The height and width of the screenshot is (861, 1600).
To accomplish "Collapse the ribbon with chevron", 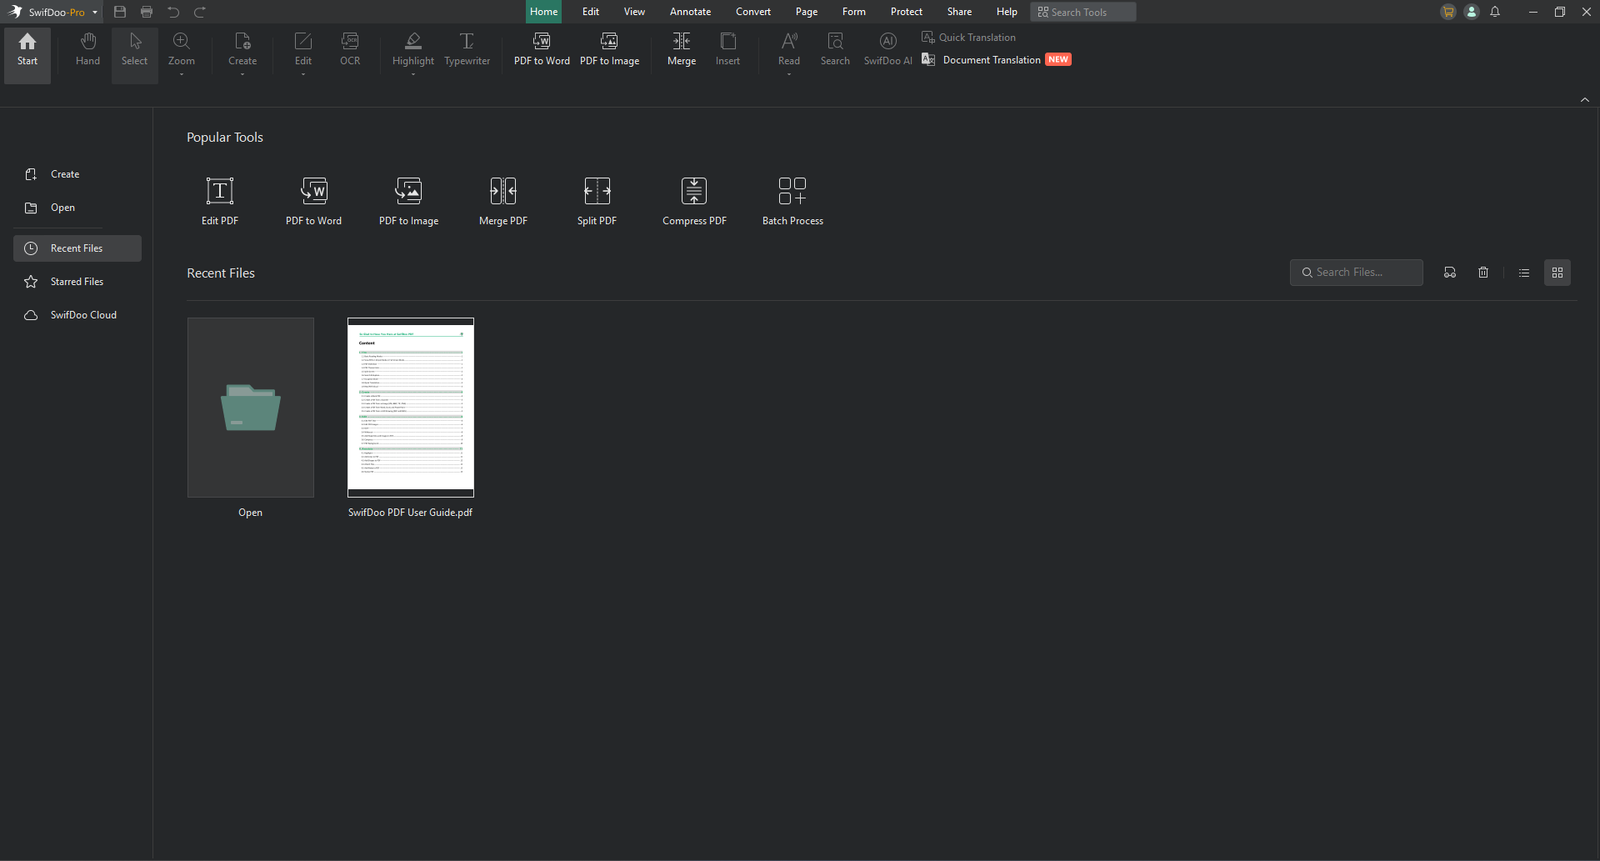I will click(1585, 99).
